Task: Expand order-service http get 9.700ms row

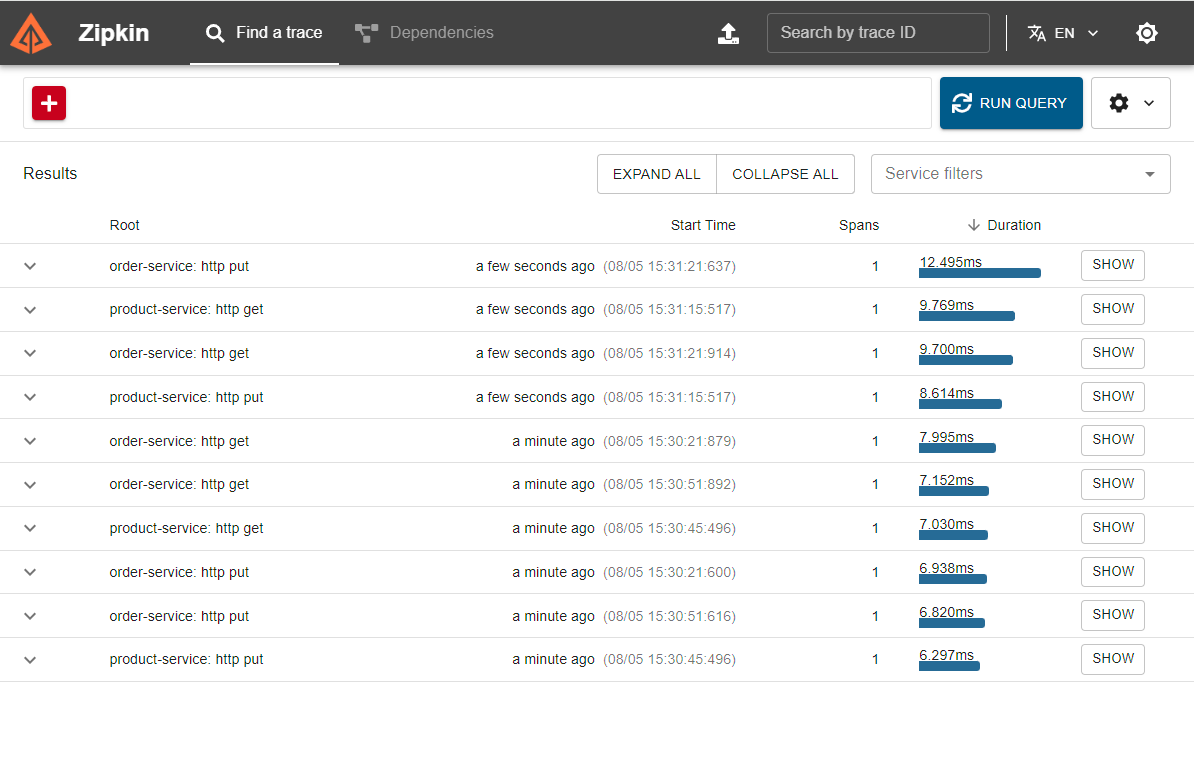Action: (x=30, y=353)
